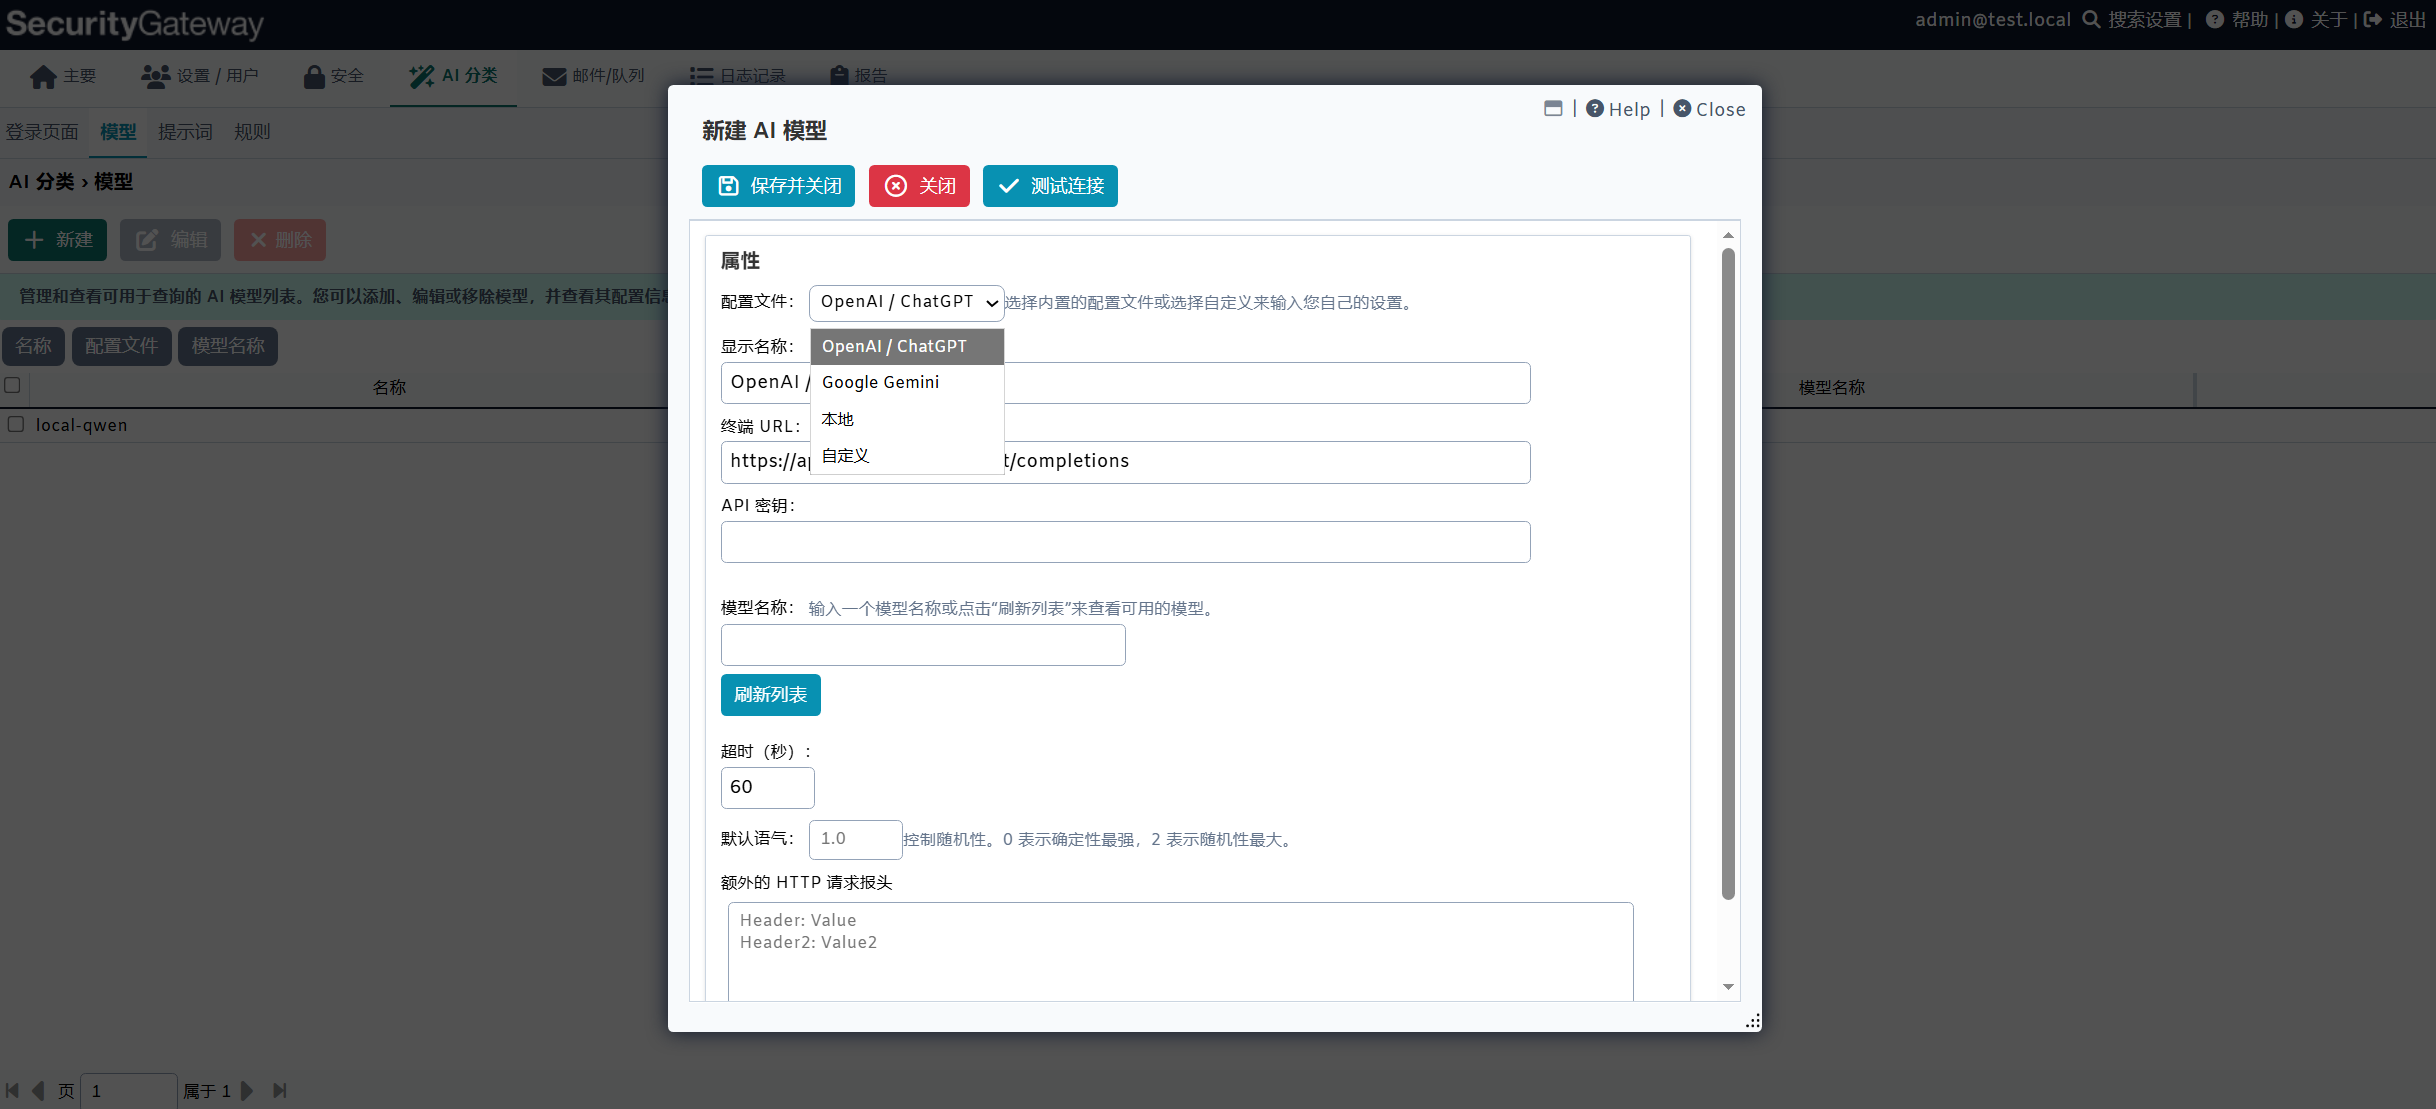Click the 默认语气 temperature field

coord(855,839)
